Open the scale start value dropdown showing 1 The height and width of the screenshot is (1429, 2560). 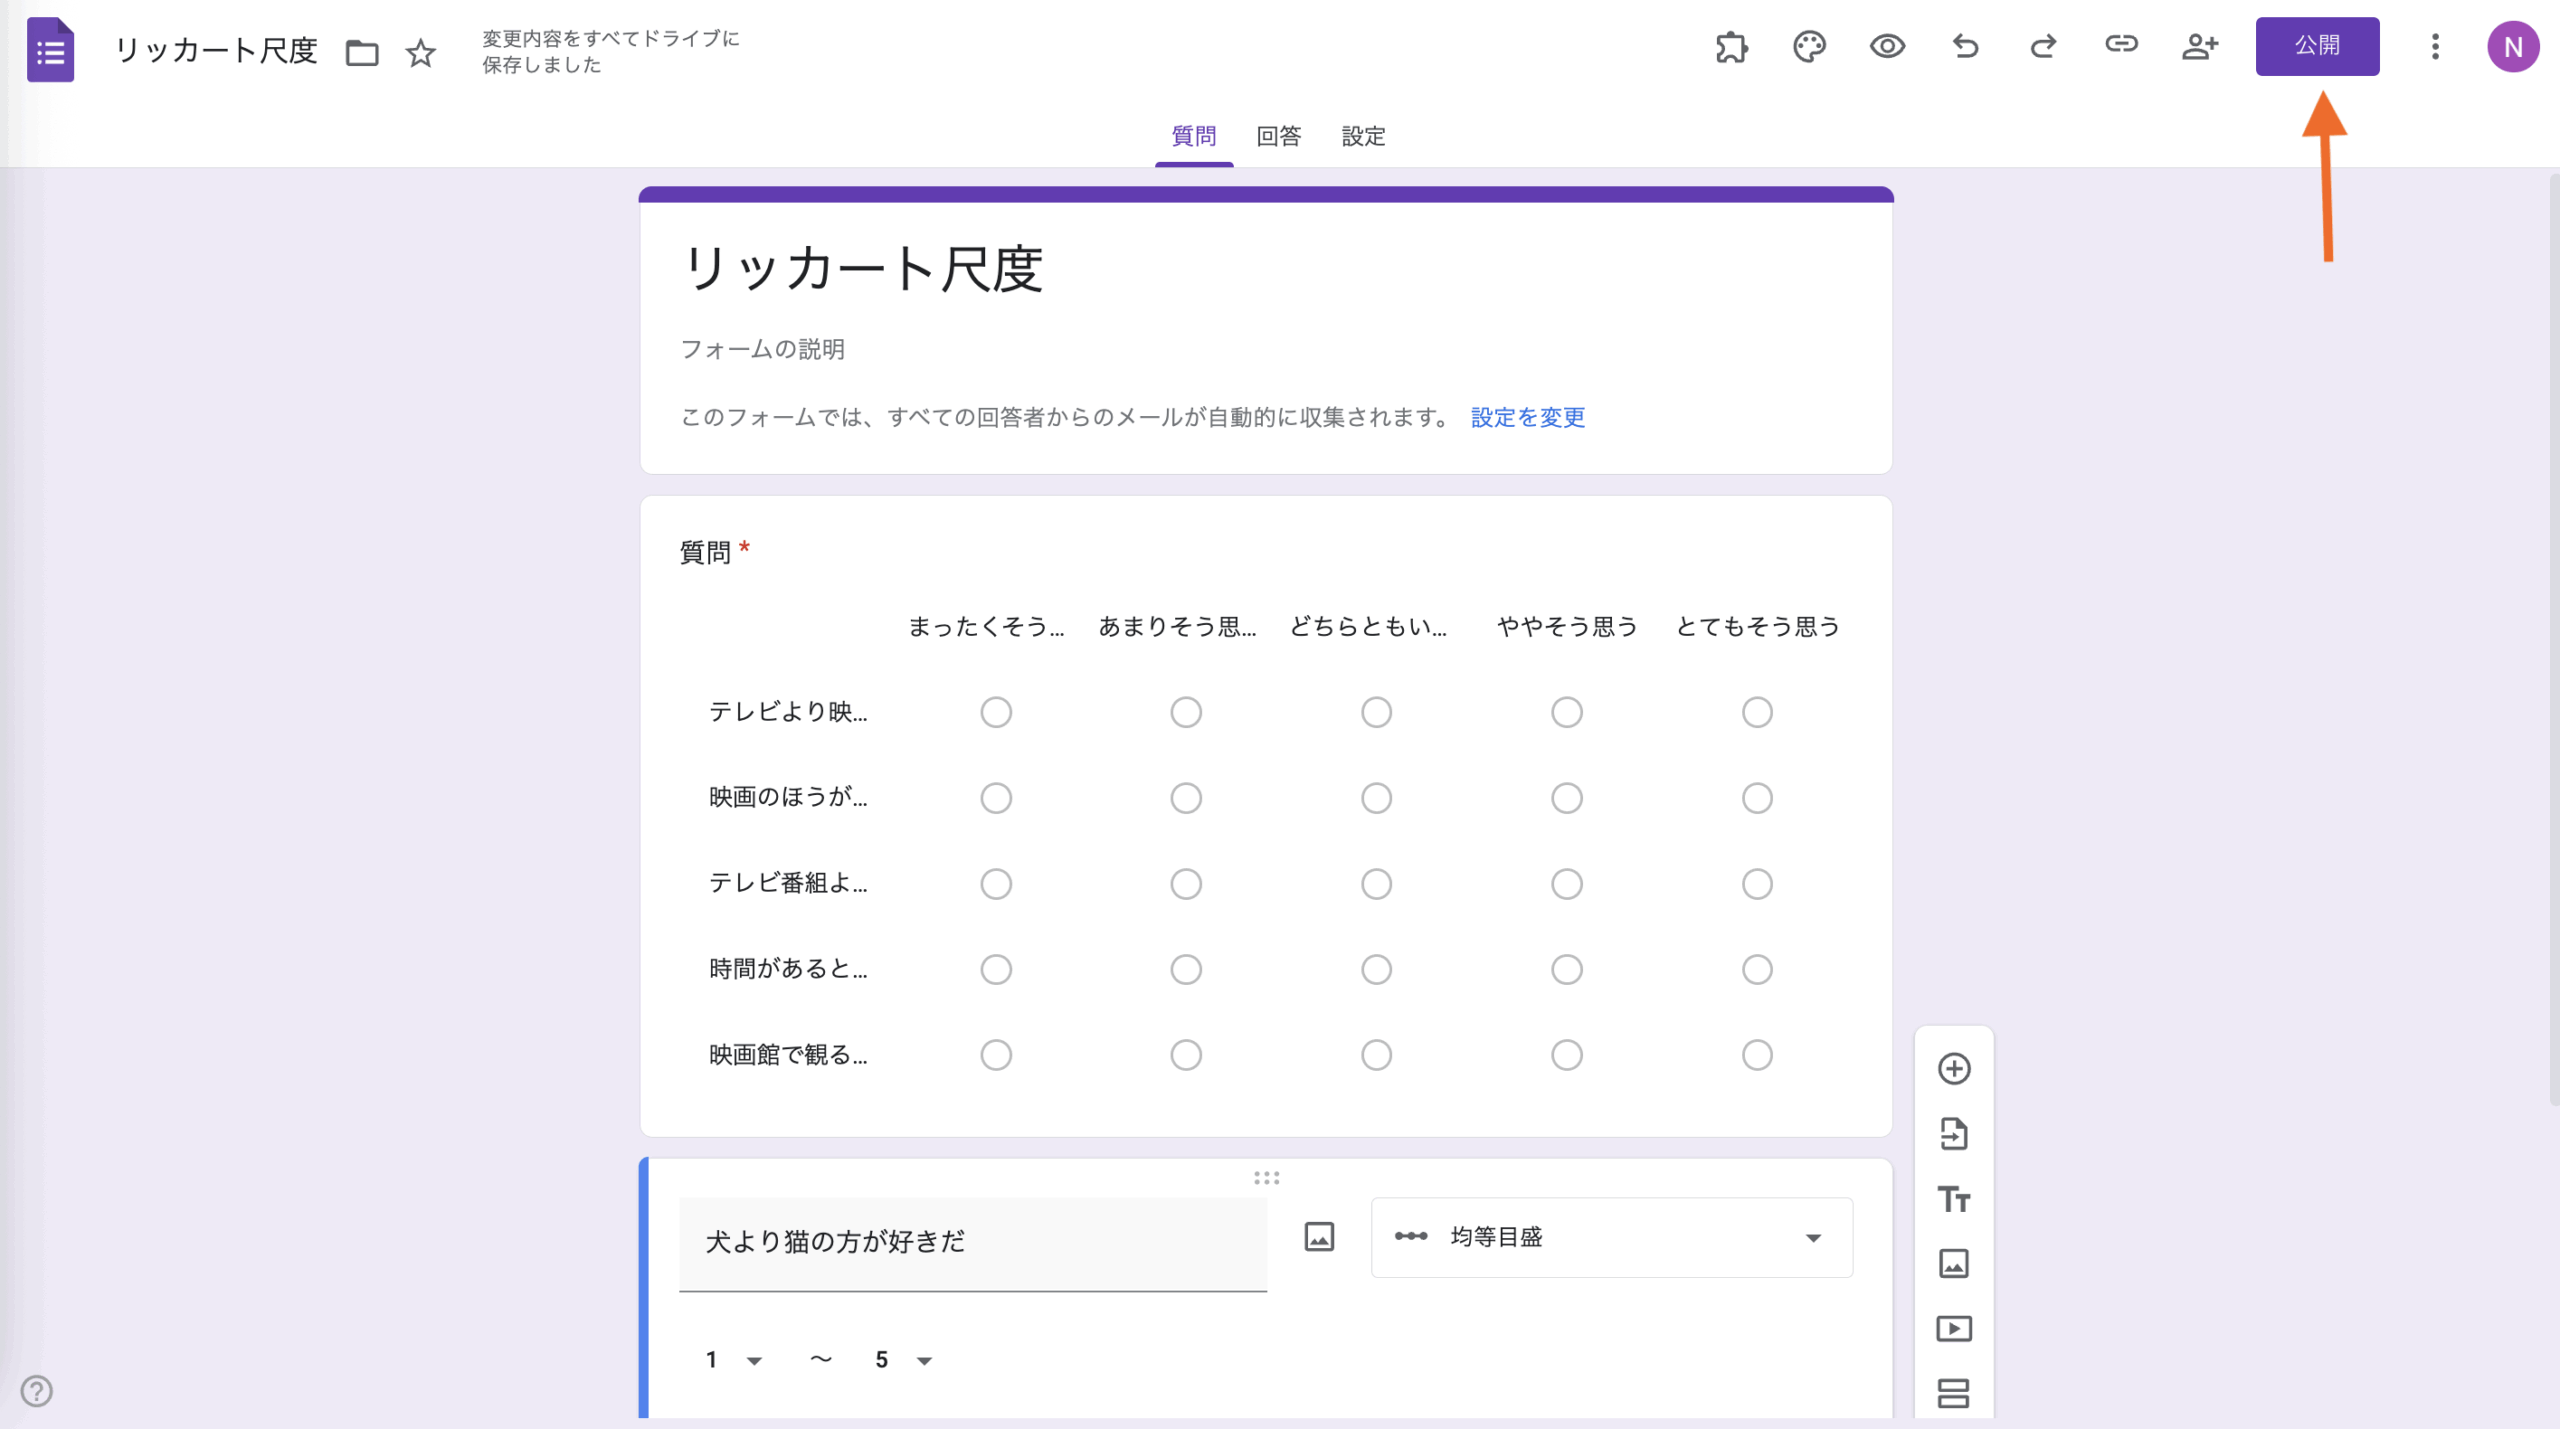[733, 1359]
